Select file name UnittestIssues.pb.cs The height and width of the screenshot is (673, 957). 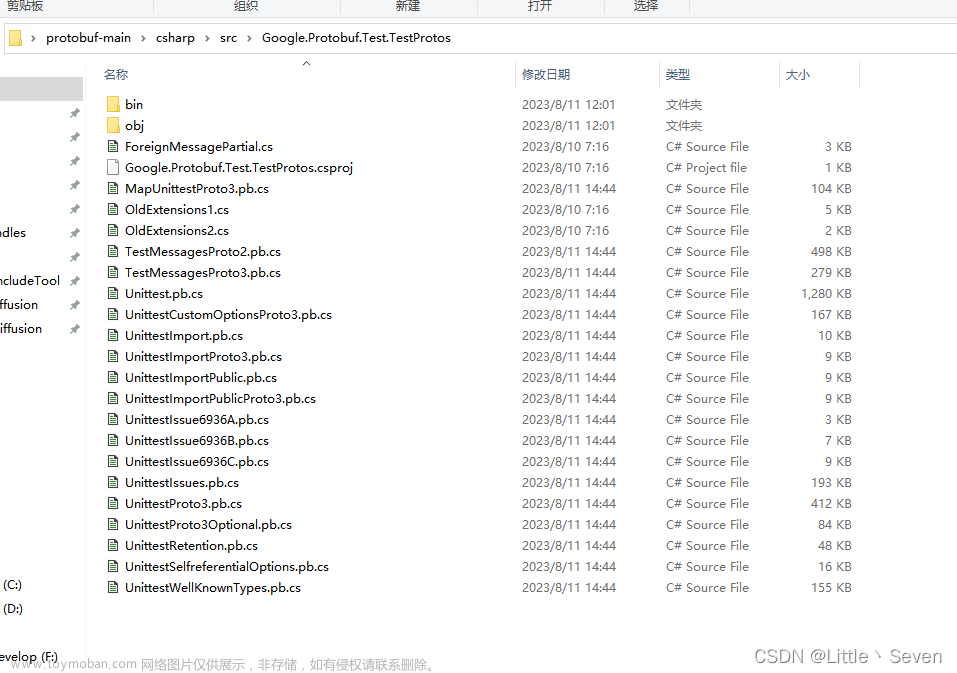[182, 483]
